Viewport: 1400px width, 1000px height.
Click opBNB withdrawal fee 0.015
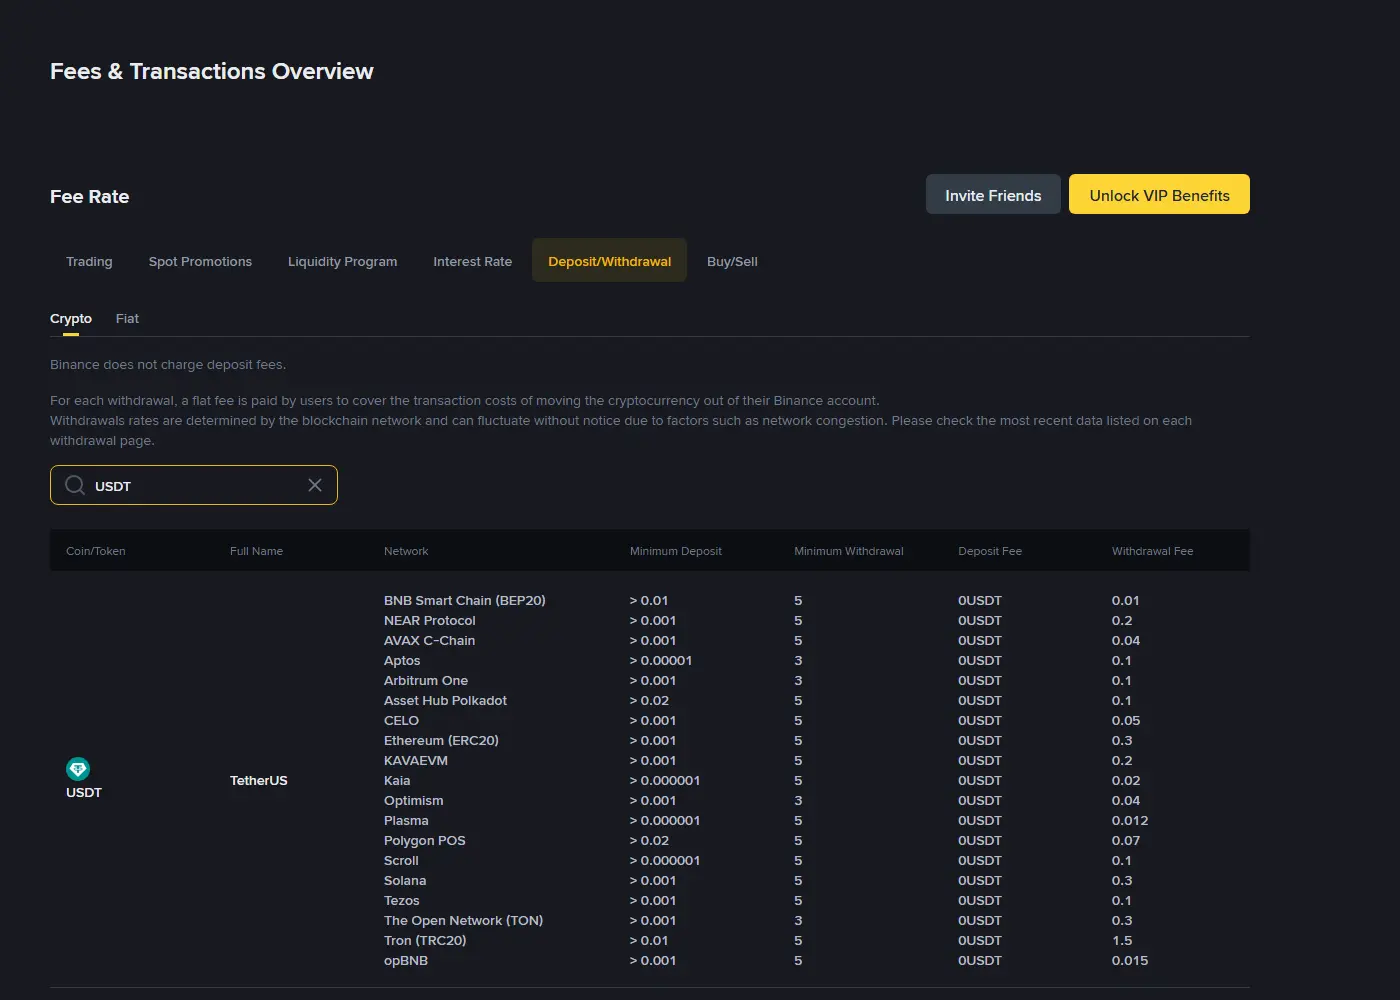coord(1130,960)
